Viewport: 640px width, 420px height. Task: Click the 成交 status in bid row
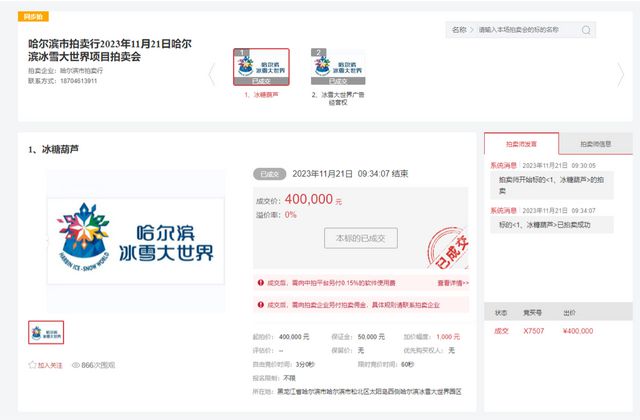501,331
